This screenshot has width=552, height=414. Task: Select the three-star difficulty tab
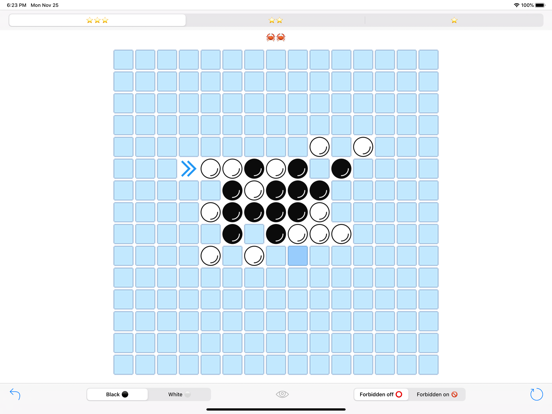(x=97, y=20)
